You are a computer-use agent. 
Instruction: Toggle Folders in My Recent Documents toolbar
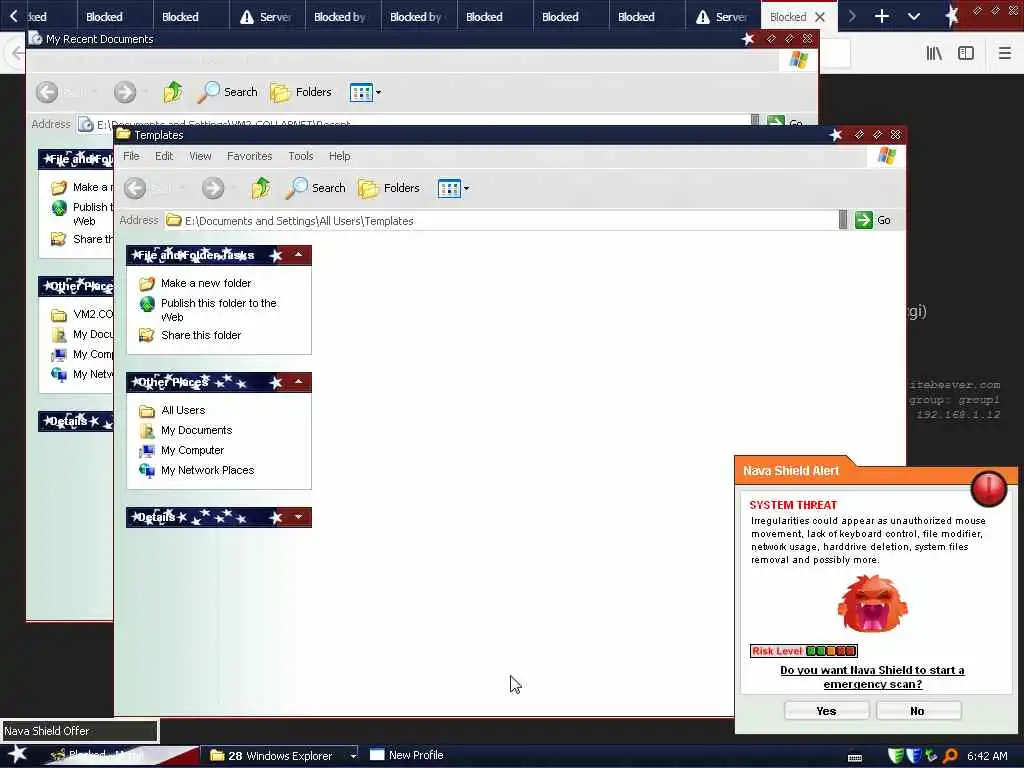[x=301, y=92]
